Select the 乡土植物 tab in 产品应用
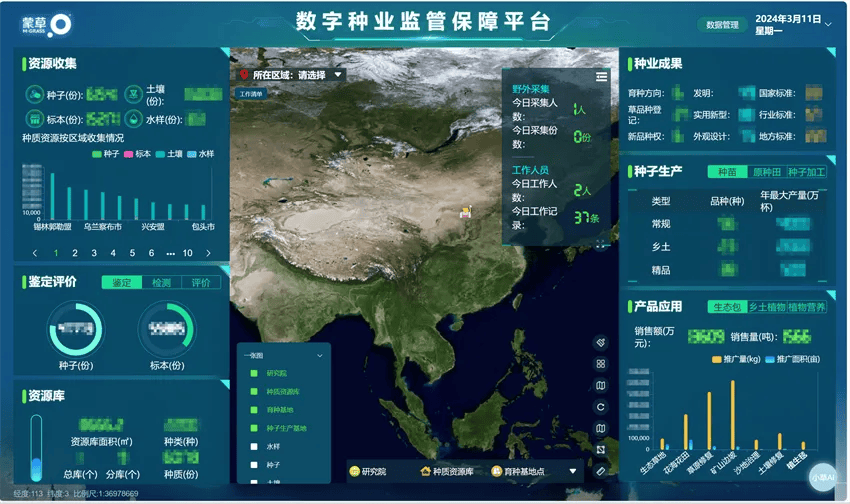Image resolution: width=850 pixels, height=504 pixels. tap(767, 307)
